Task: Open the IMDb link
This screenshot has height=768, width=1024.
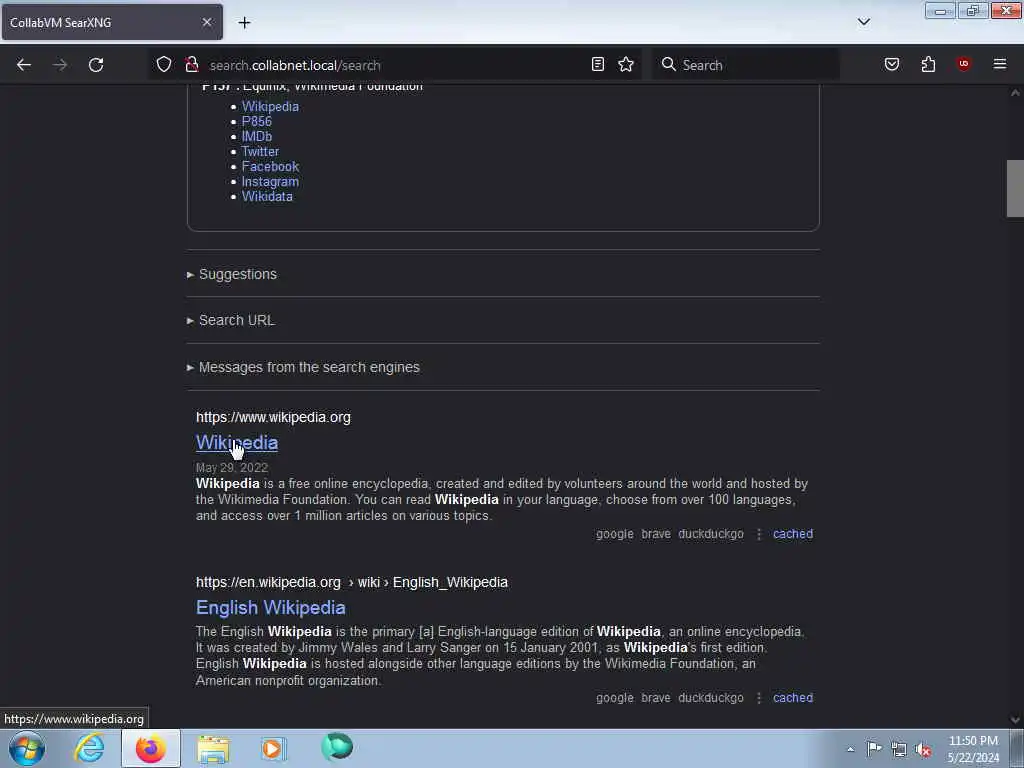Action: click(257, 136)
